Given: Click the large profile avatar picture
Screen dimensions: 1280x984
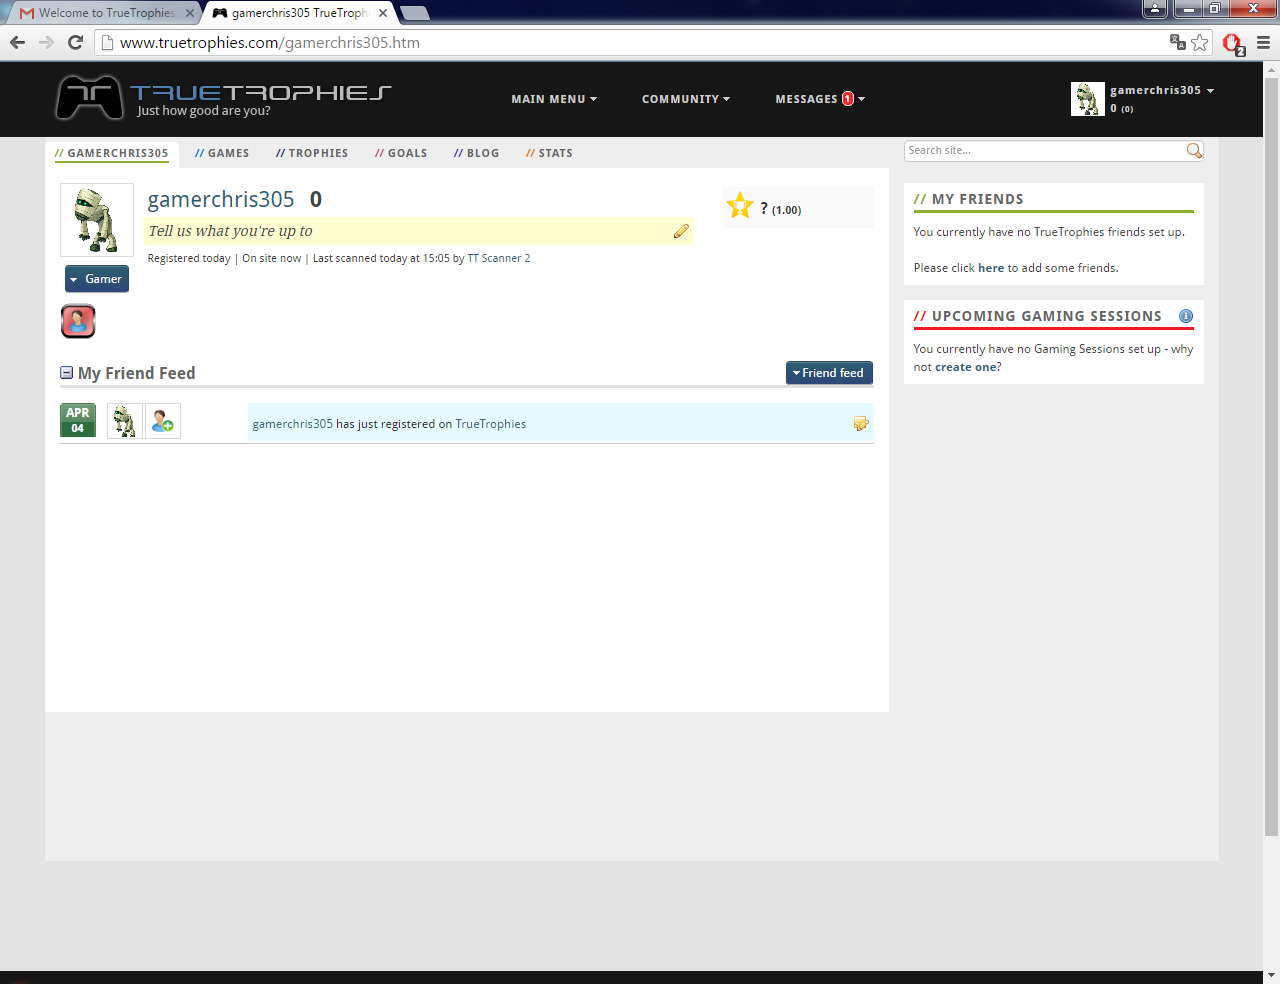Looking at the screenshot, I should [97, 220].
